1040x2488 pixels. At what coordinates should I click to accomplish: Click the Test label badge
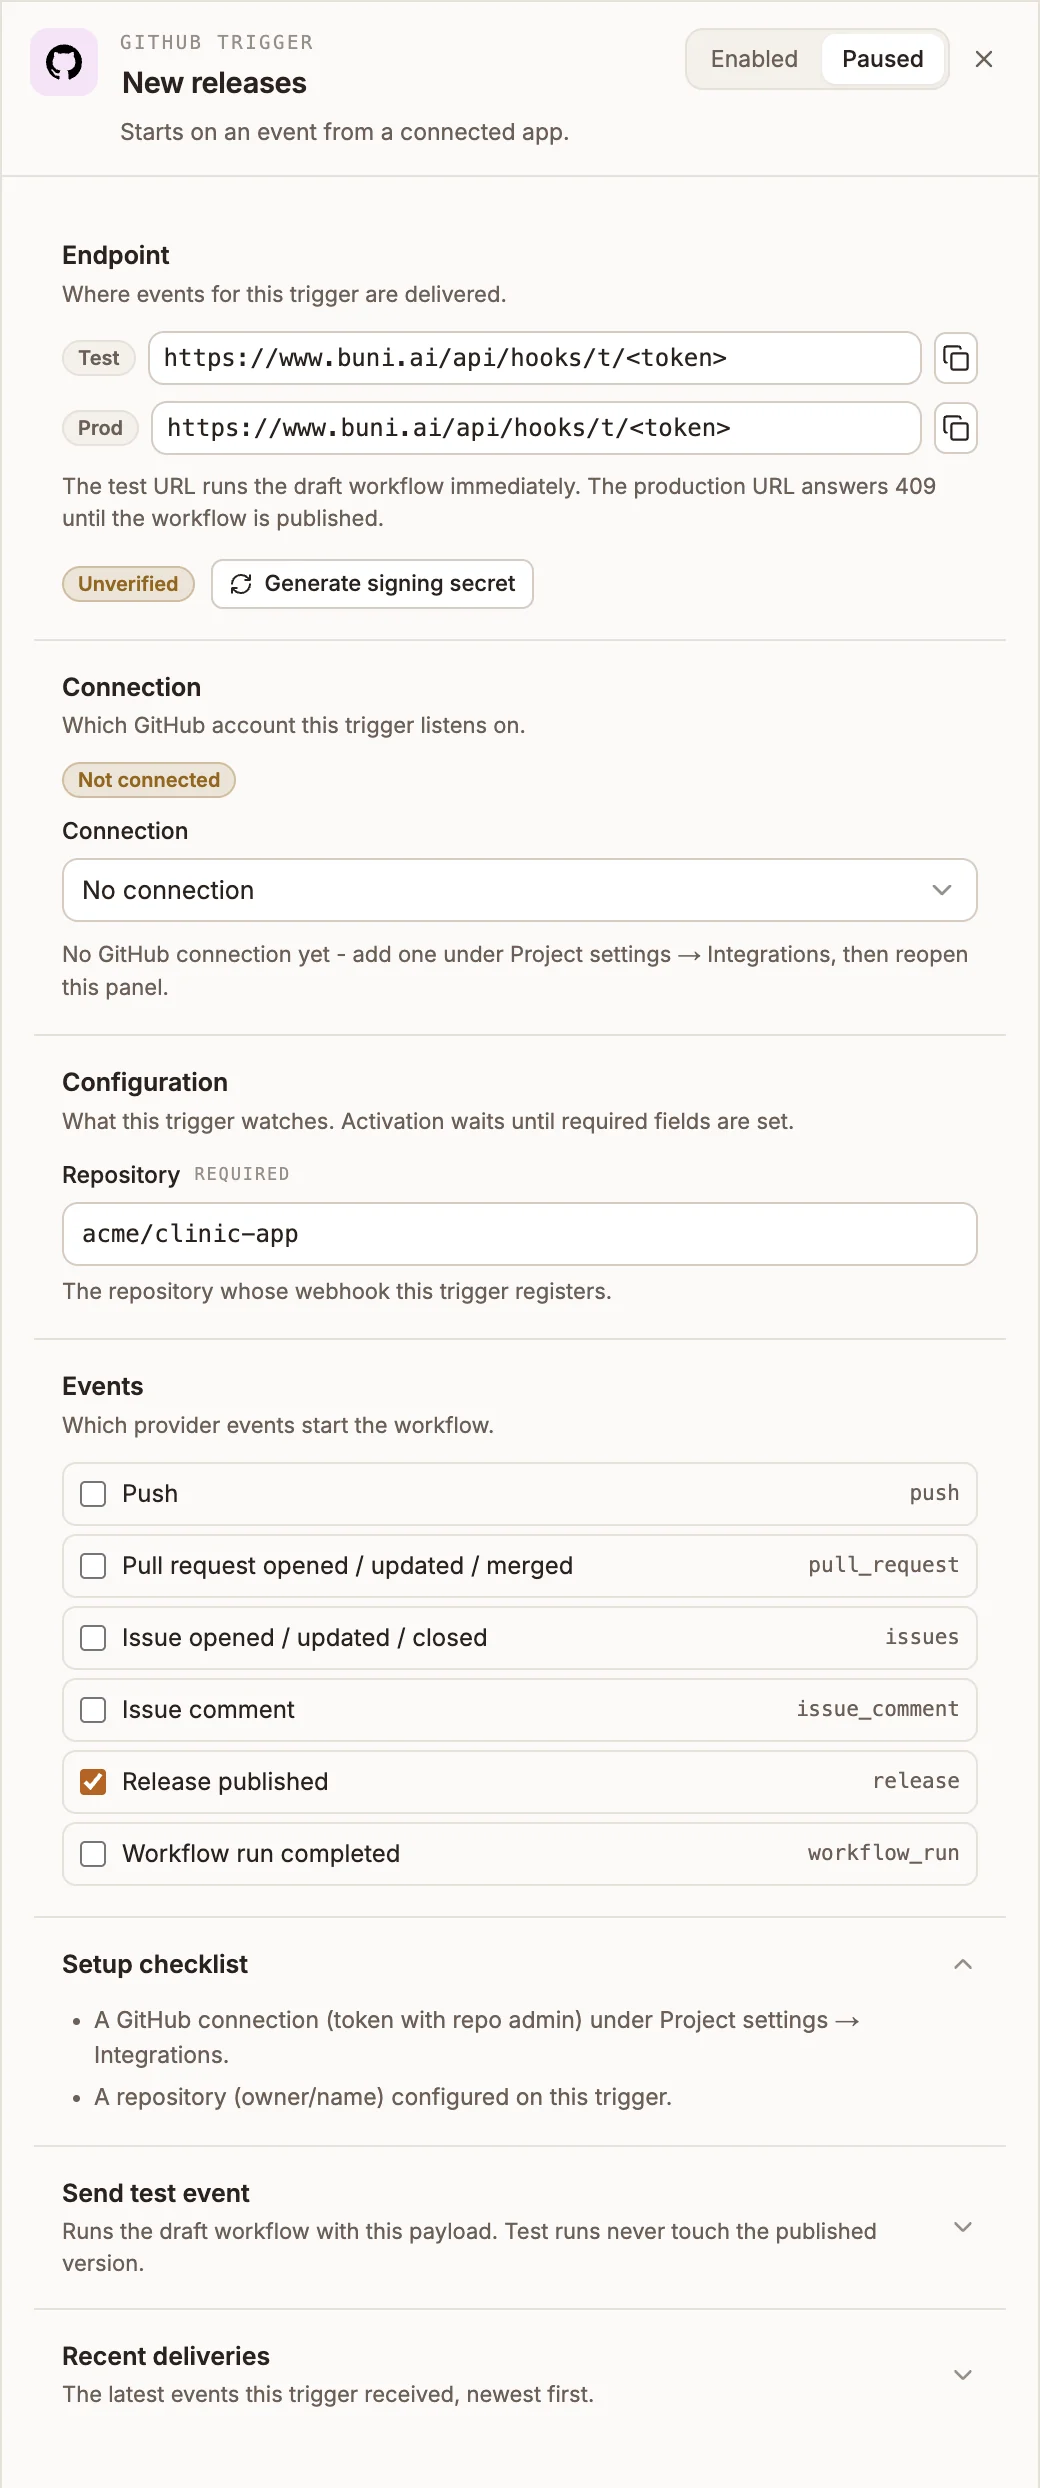[99, 358]
